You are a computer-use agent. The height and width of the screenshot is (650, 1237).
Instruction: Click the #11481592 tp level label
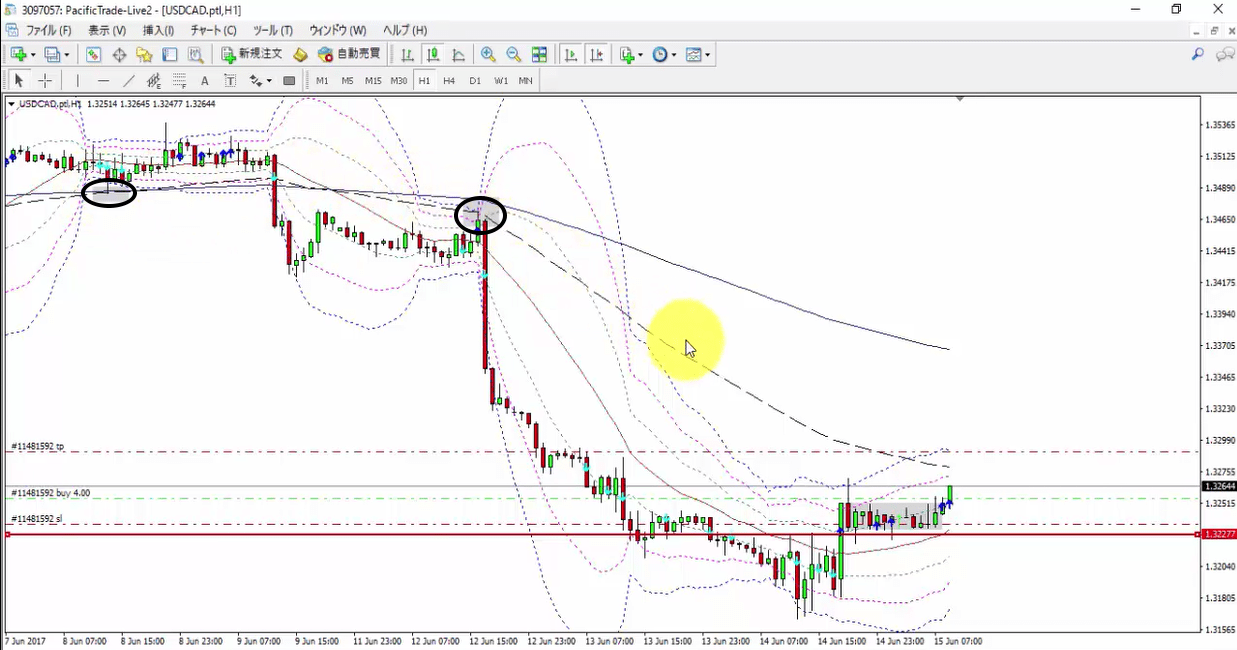(x=37, y=446)
